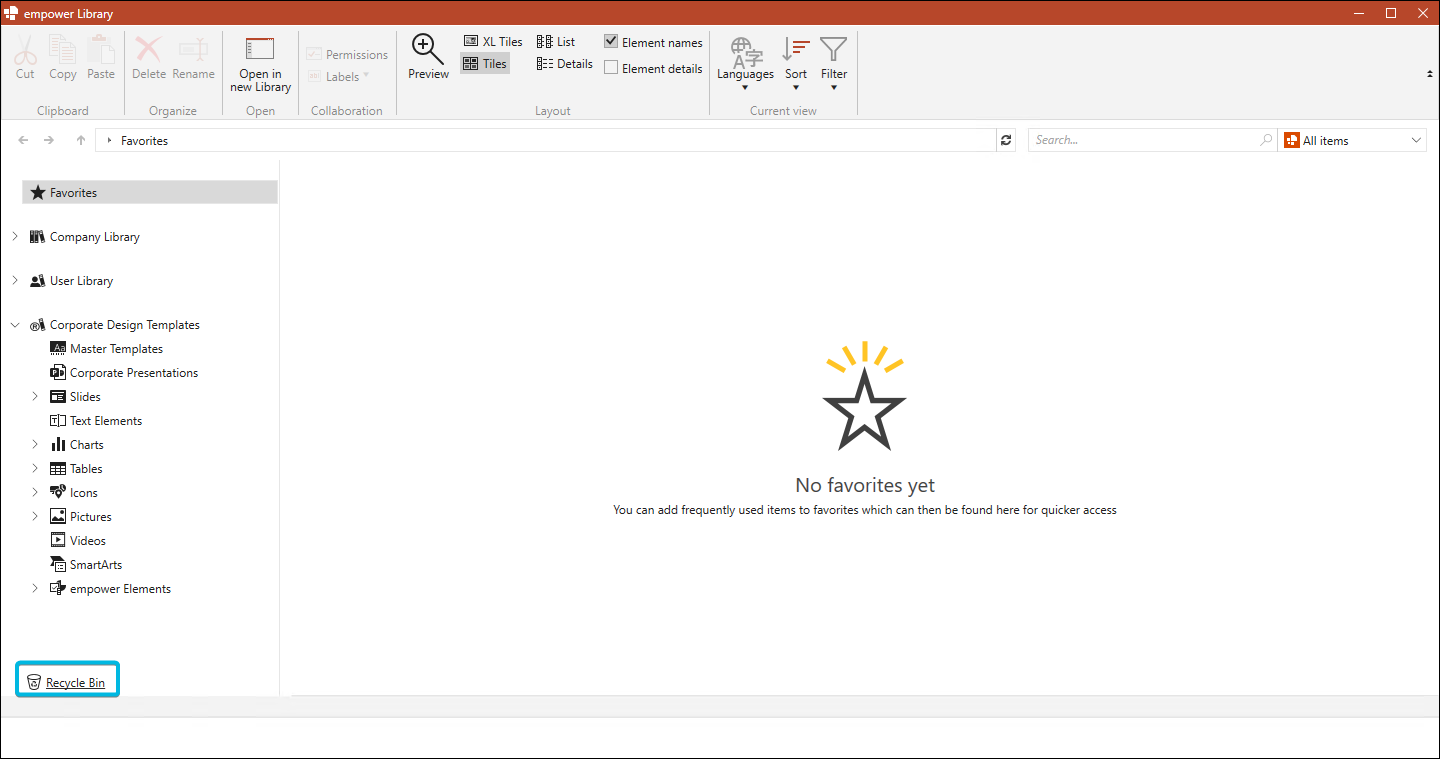Click the empower Library title bar logo
The height and width of the screenshot is (759, 1440).
coord(11,13)
